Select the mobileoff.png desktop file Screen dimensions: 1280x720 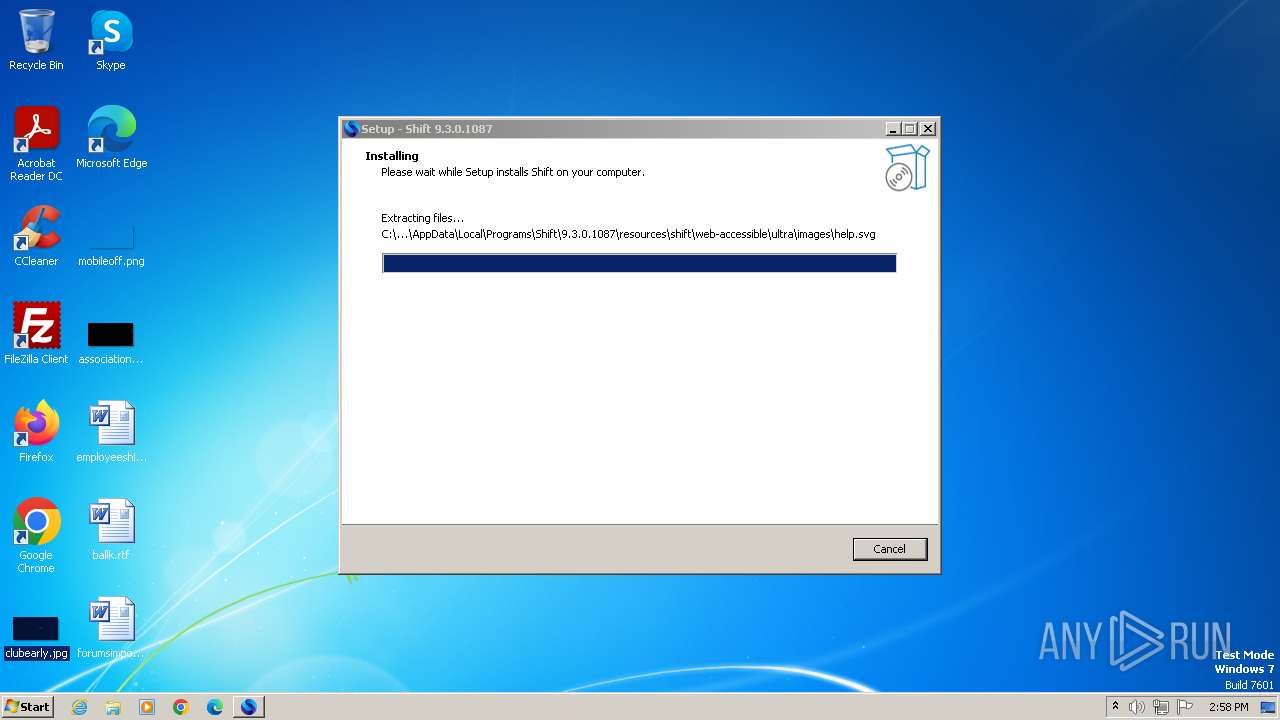pyautogui.click(x=111, y=244)
